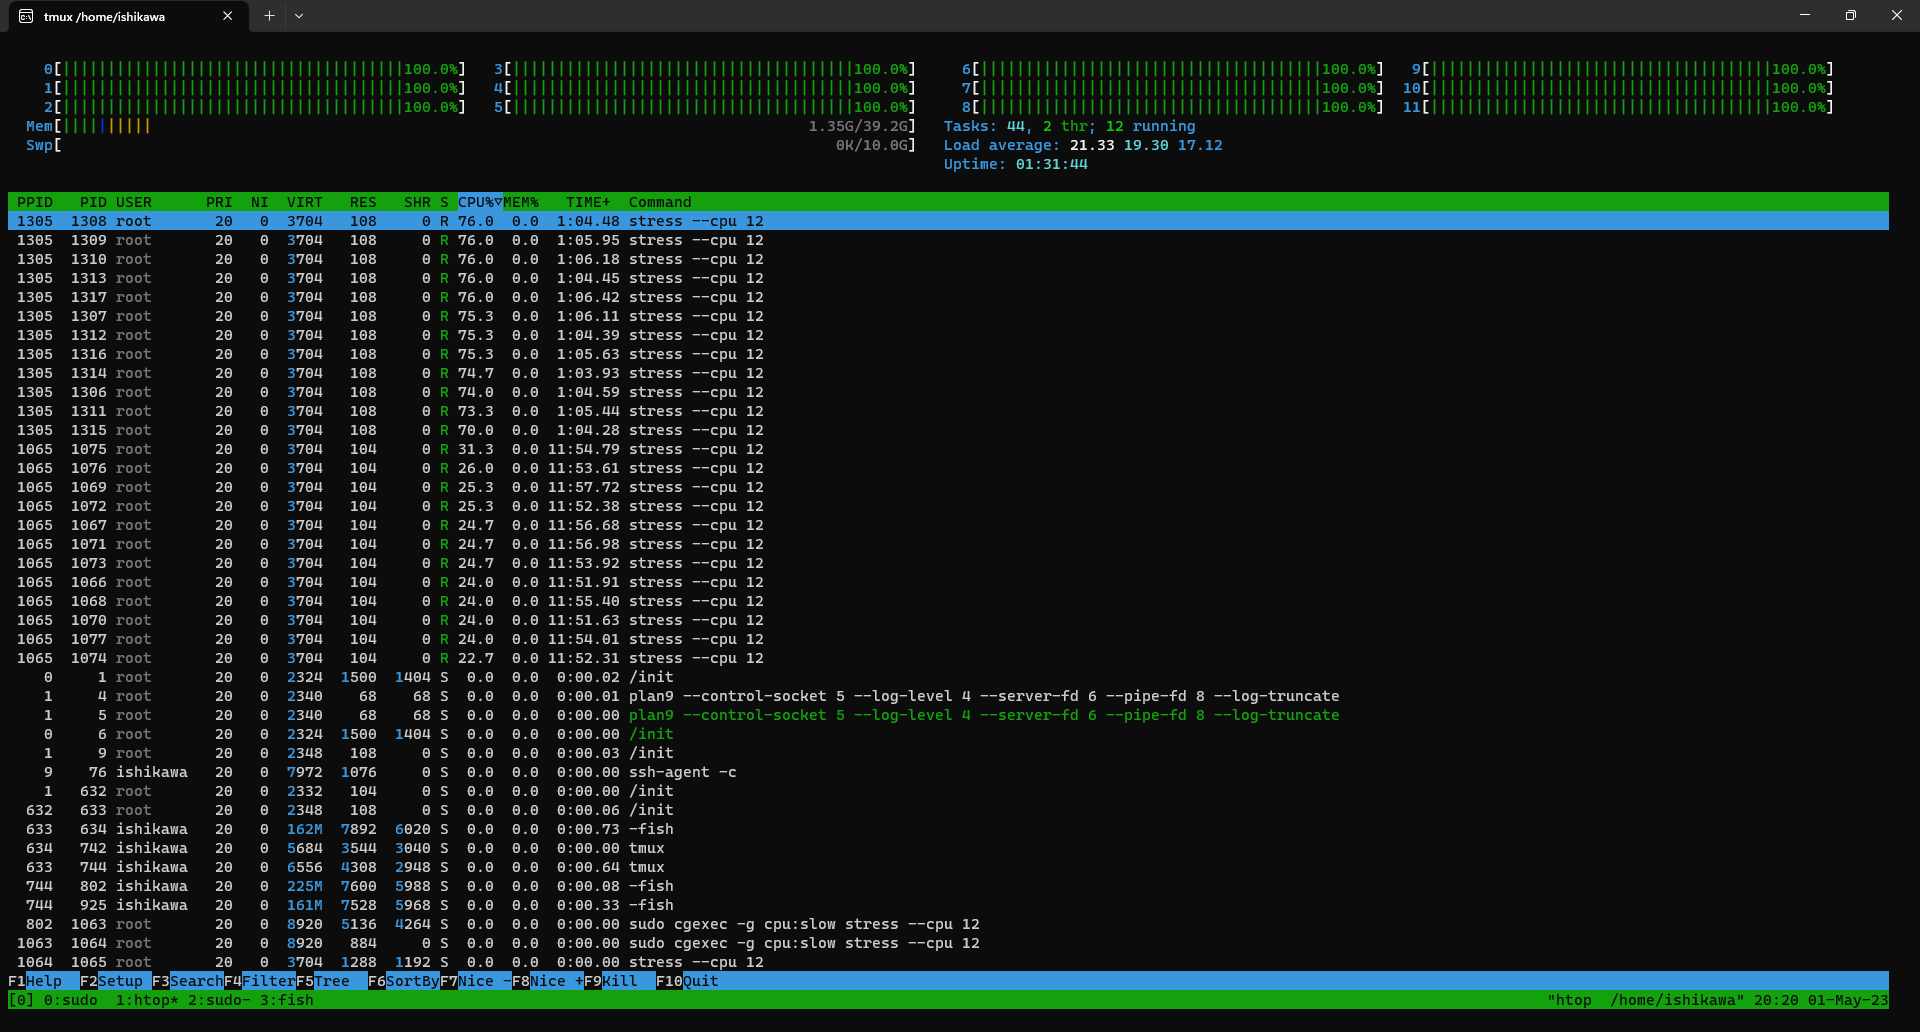The image size is (1920, 1032).
Task: Select the /init row with PID 1
Action: (948, 677)
